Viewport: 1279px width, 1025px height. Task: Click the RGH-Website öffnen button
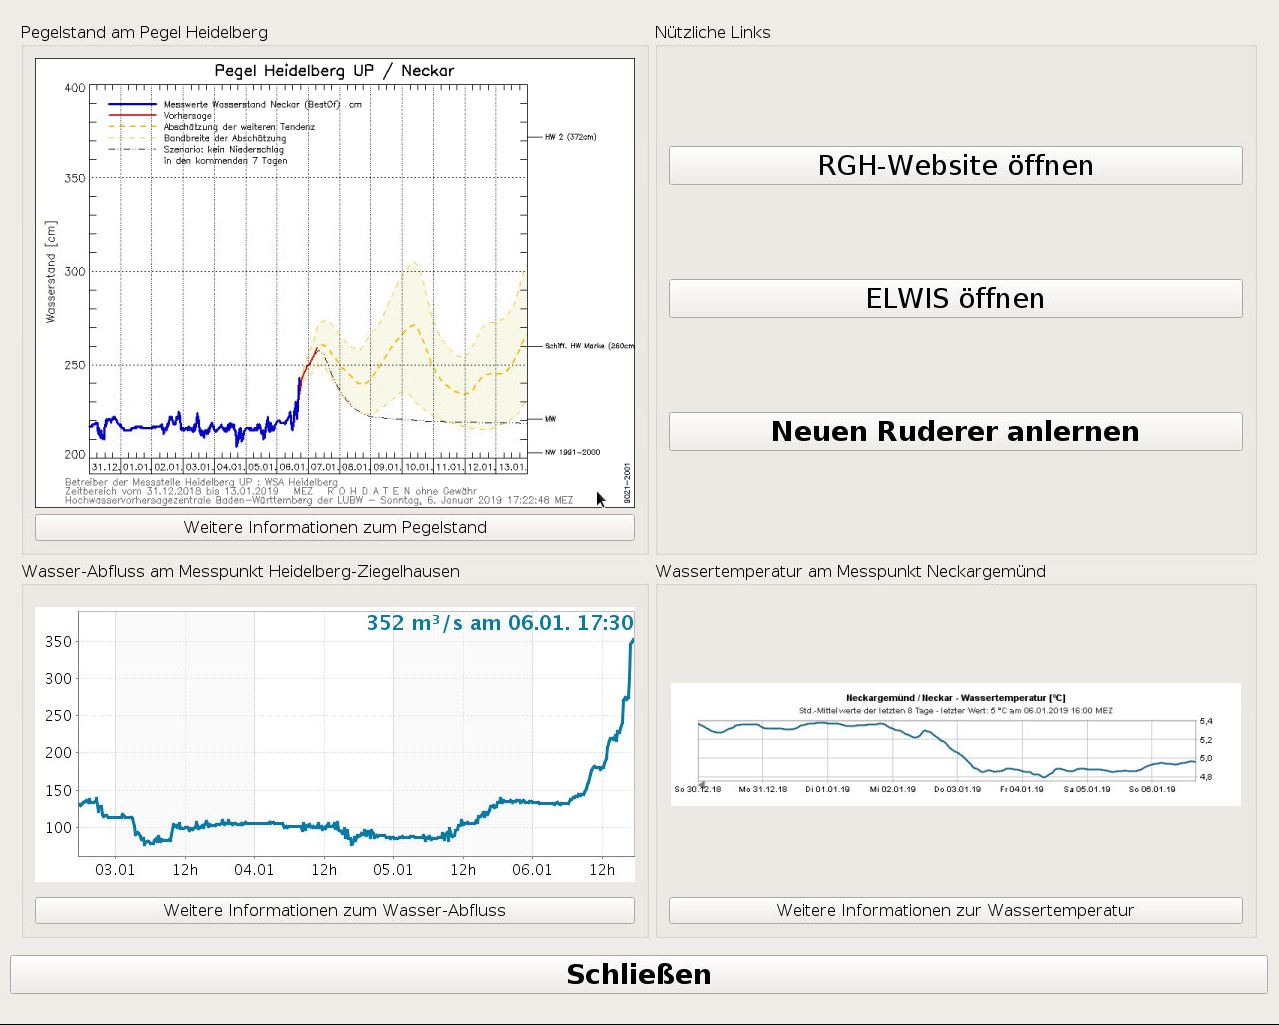click(955, 165)
